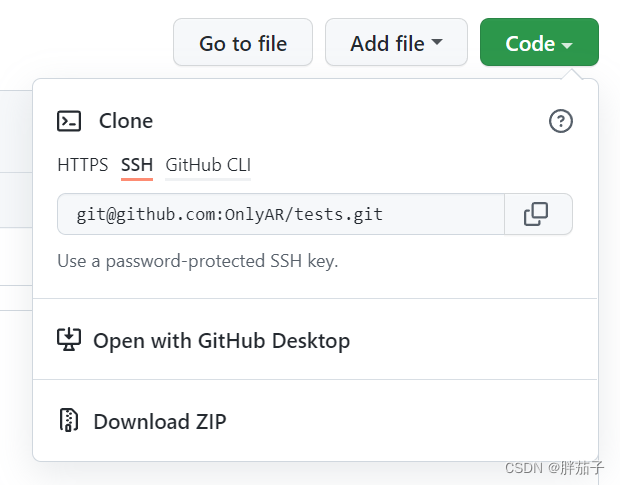620x485 pixels.
Task: Switch to the GitHub CLI tab
Action: coord(208,165)
